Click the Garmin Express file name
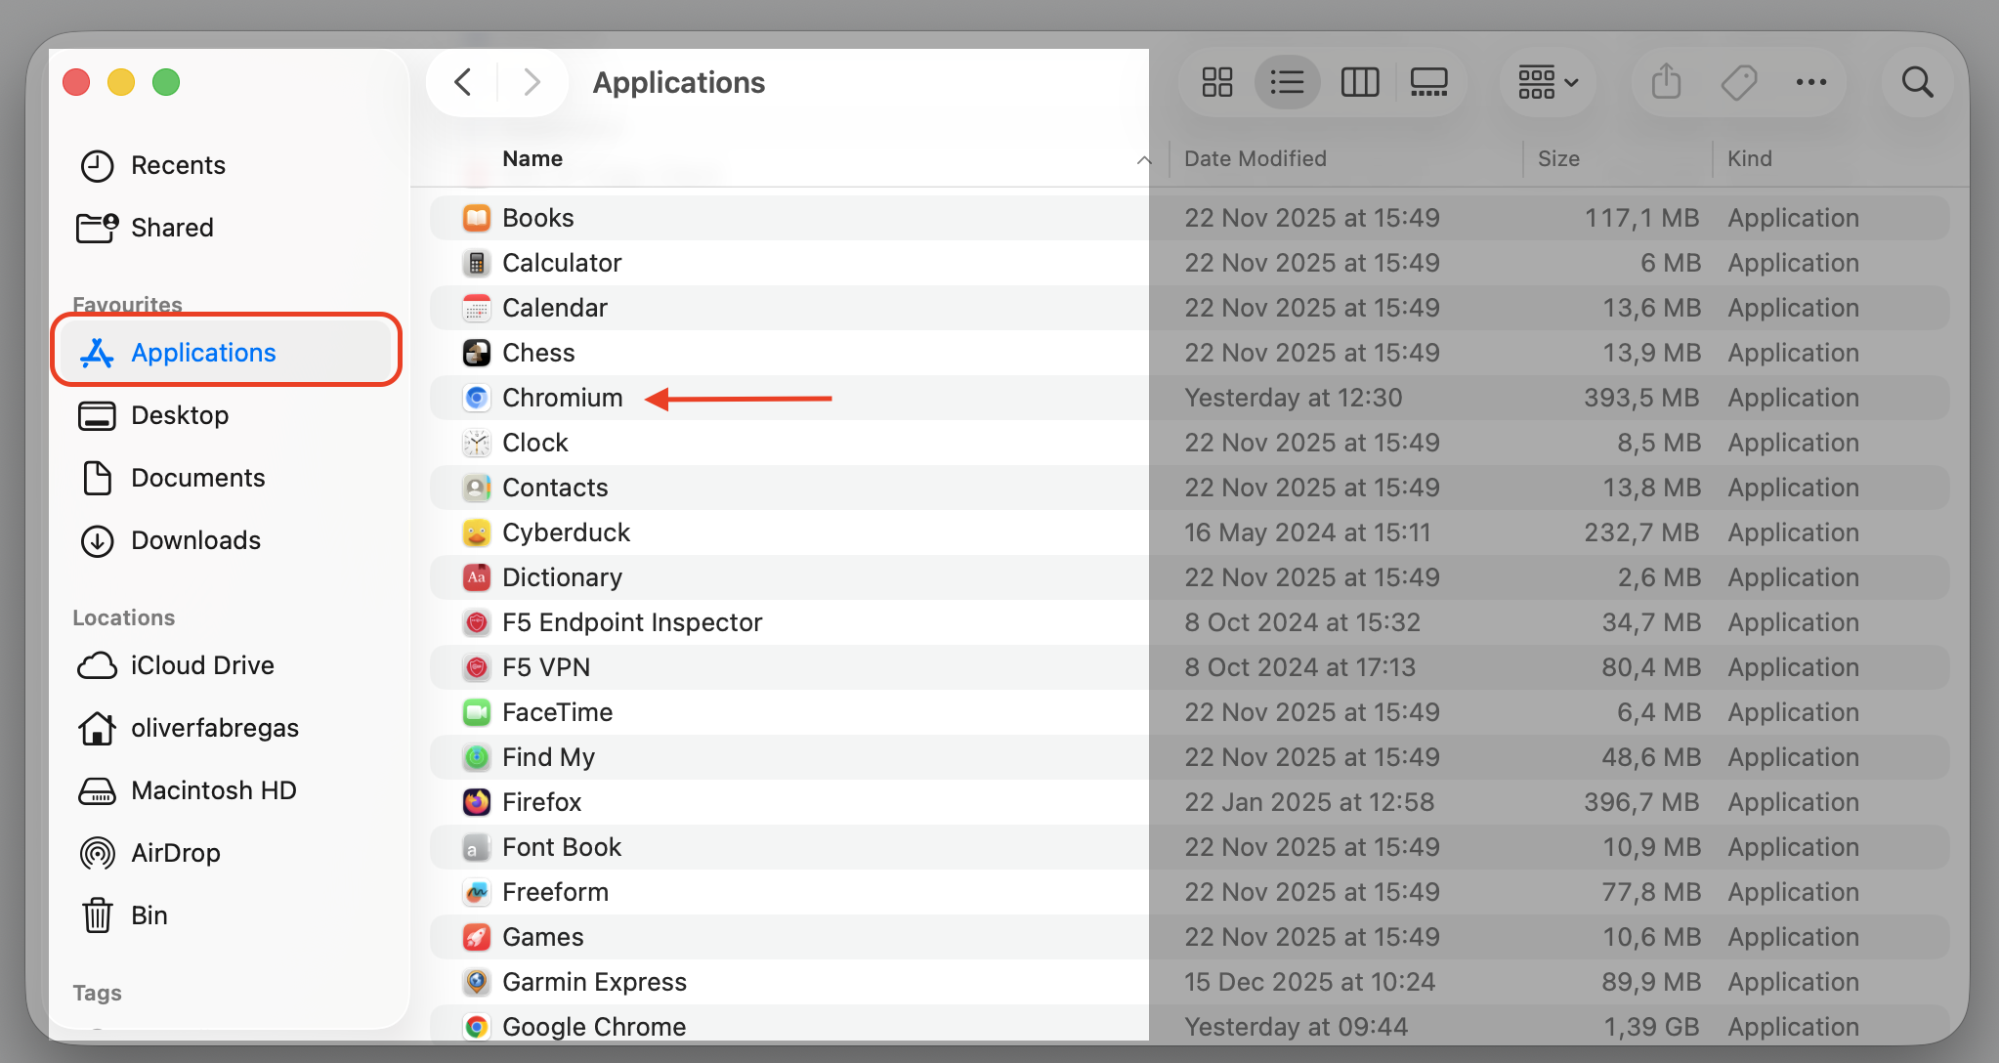The width and height of the screenshot is (1999, 1064). tap(594, 982)
